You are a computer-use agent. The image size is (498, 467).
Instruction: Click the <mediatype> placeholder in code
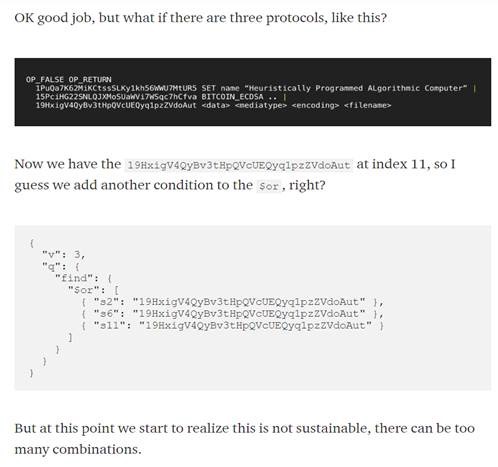coord(261,106)
